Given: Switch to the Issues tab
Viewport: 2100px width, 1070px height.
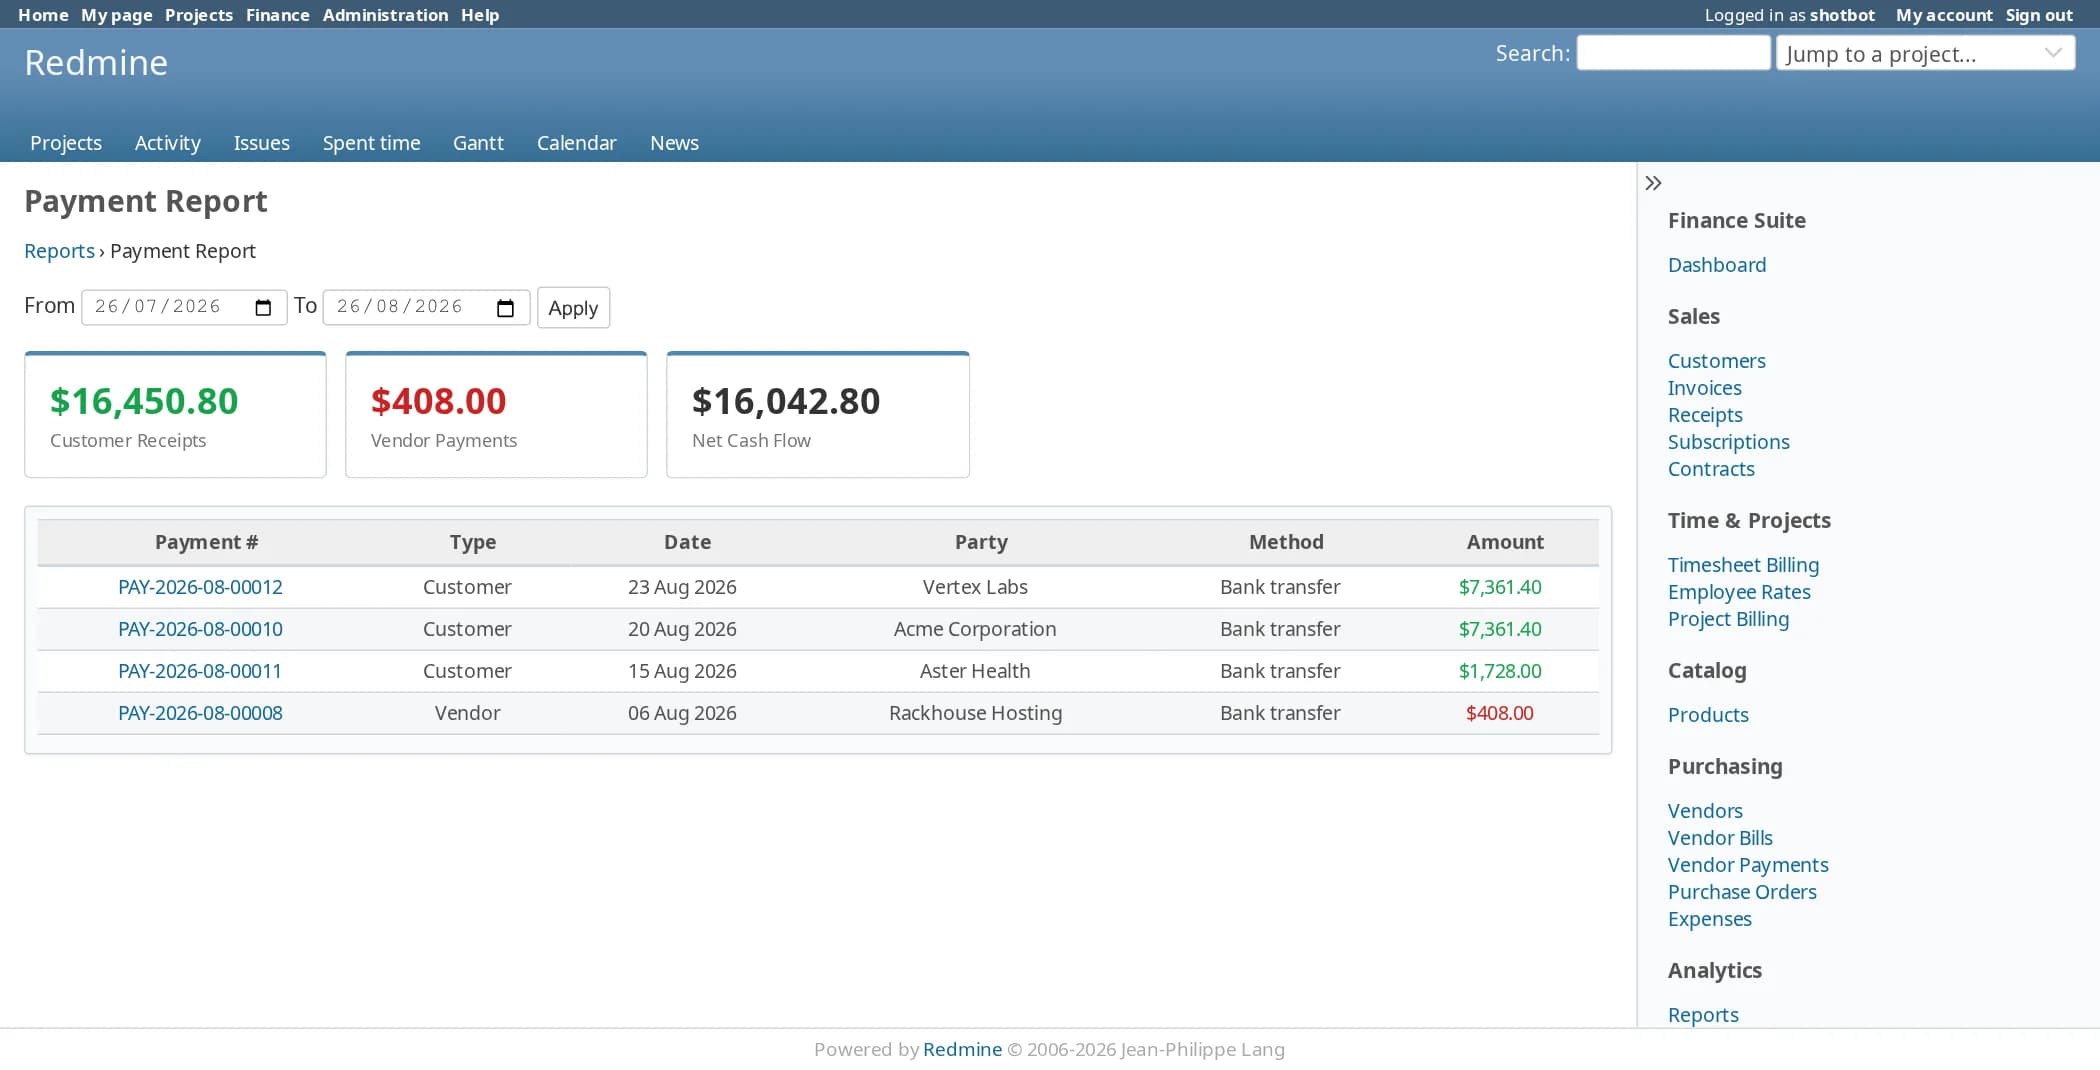Looking at the screenshot, I should click(x=262, y=143).
